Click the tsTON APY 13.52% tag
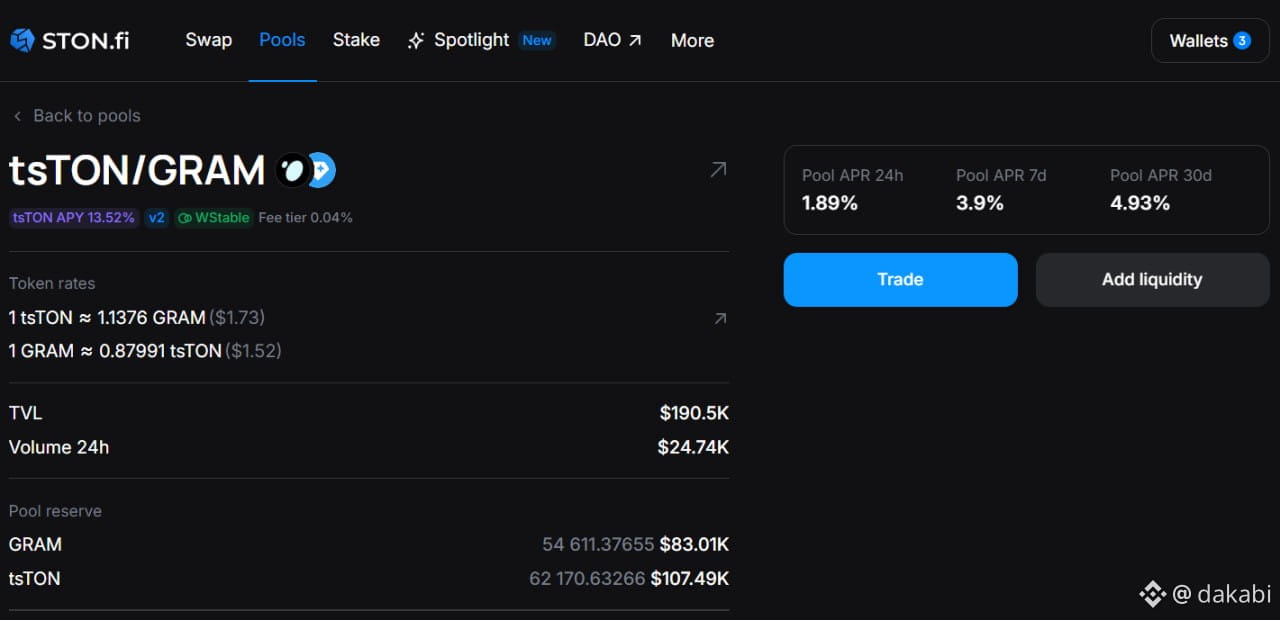Screen dimensions: 1280x620 (74, 218)
